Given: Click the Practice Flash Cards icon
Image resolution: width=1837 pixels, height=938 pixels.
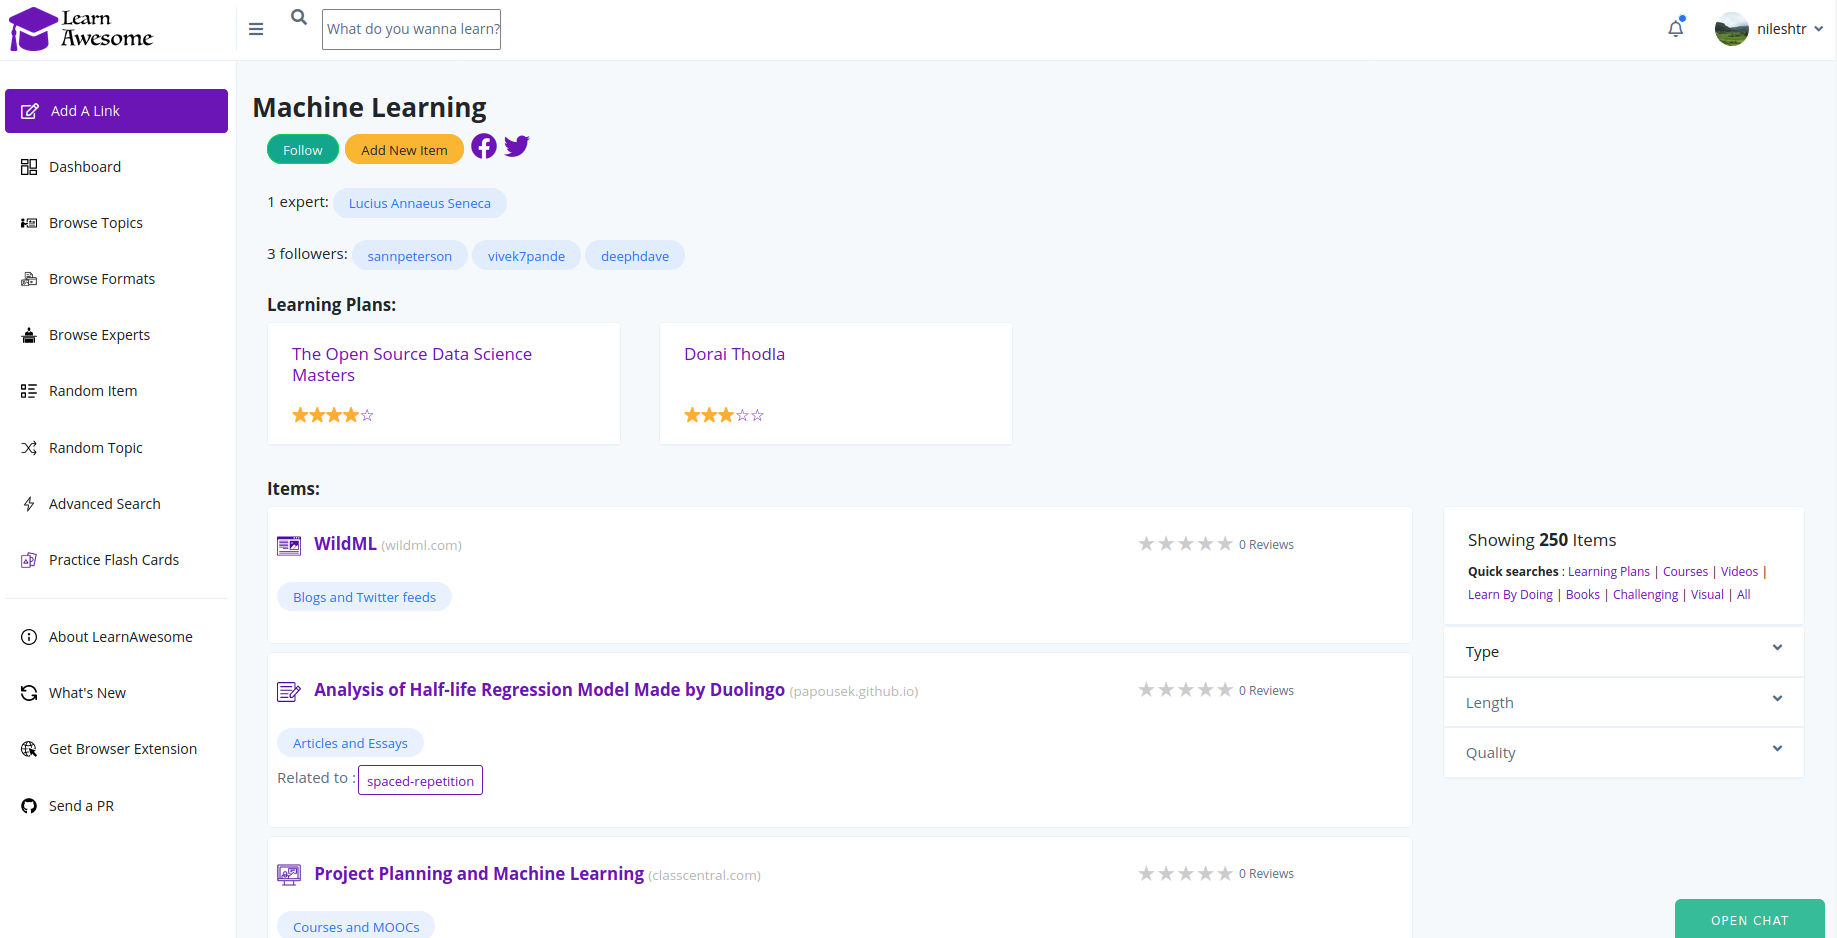Looking at the screenshot, I should pyautogui.click(x=29, y=560).
